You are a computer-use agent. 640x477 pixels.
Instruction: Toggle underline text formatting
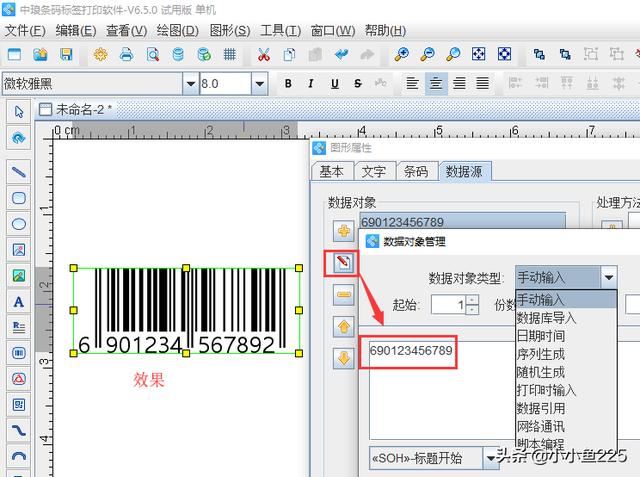click(335, 84)
